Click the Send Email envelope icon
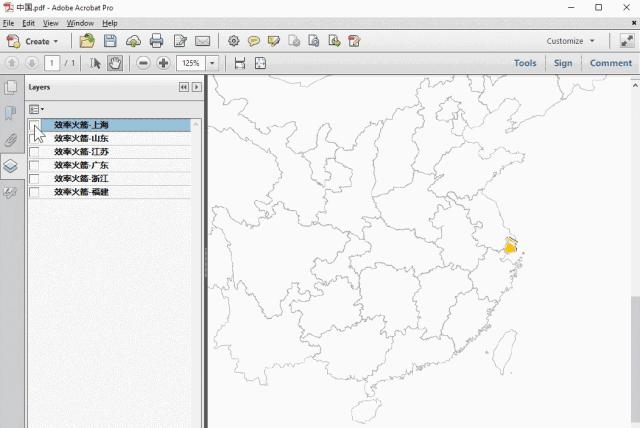Screen dimensions: 640x428 (x=203, y=41)
